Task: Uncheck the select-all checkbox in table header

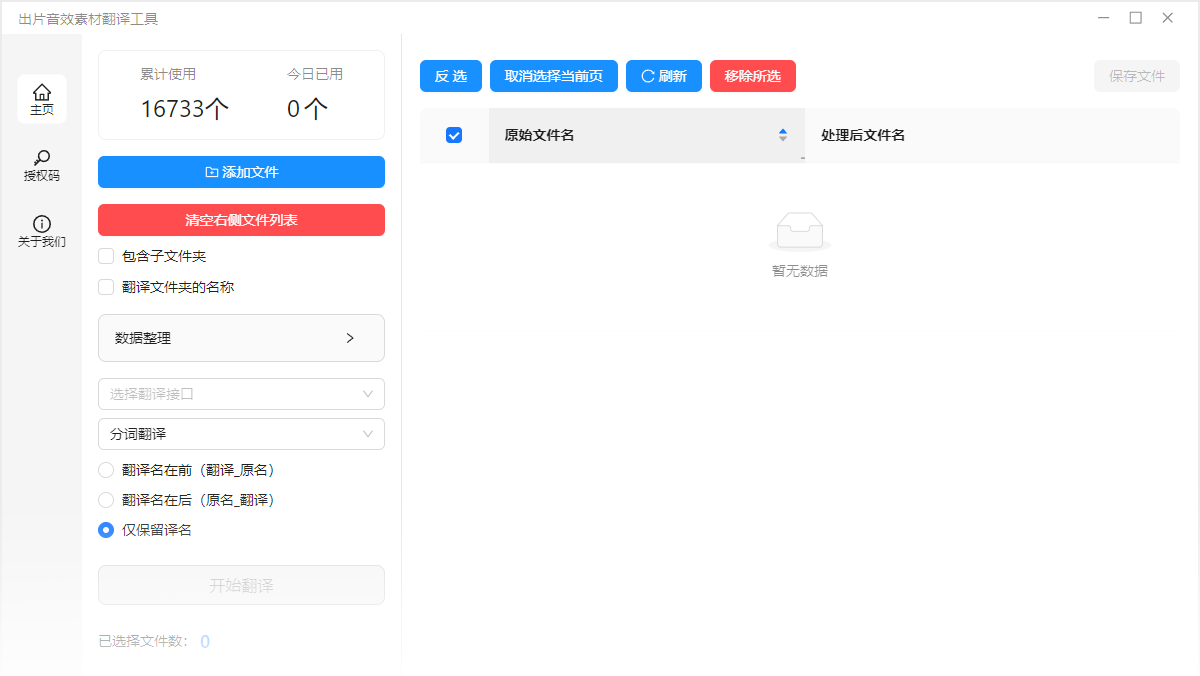Action: [453, 135]
